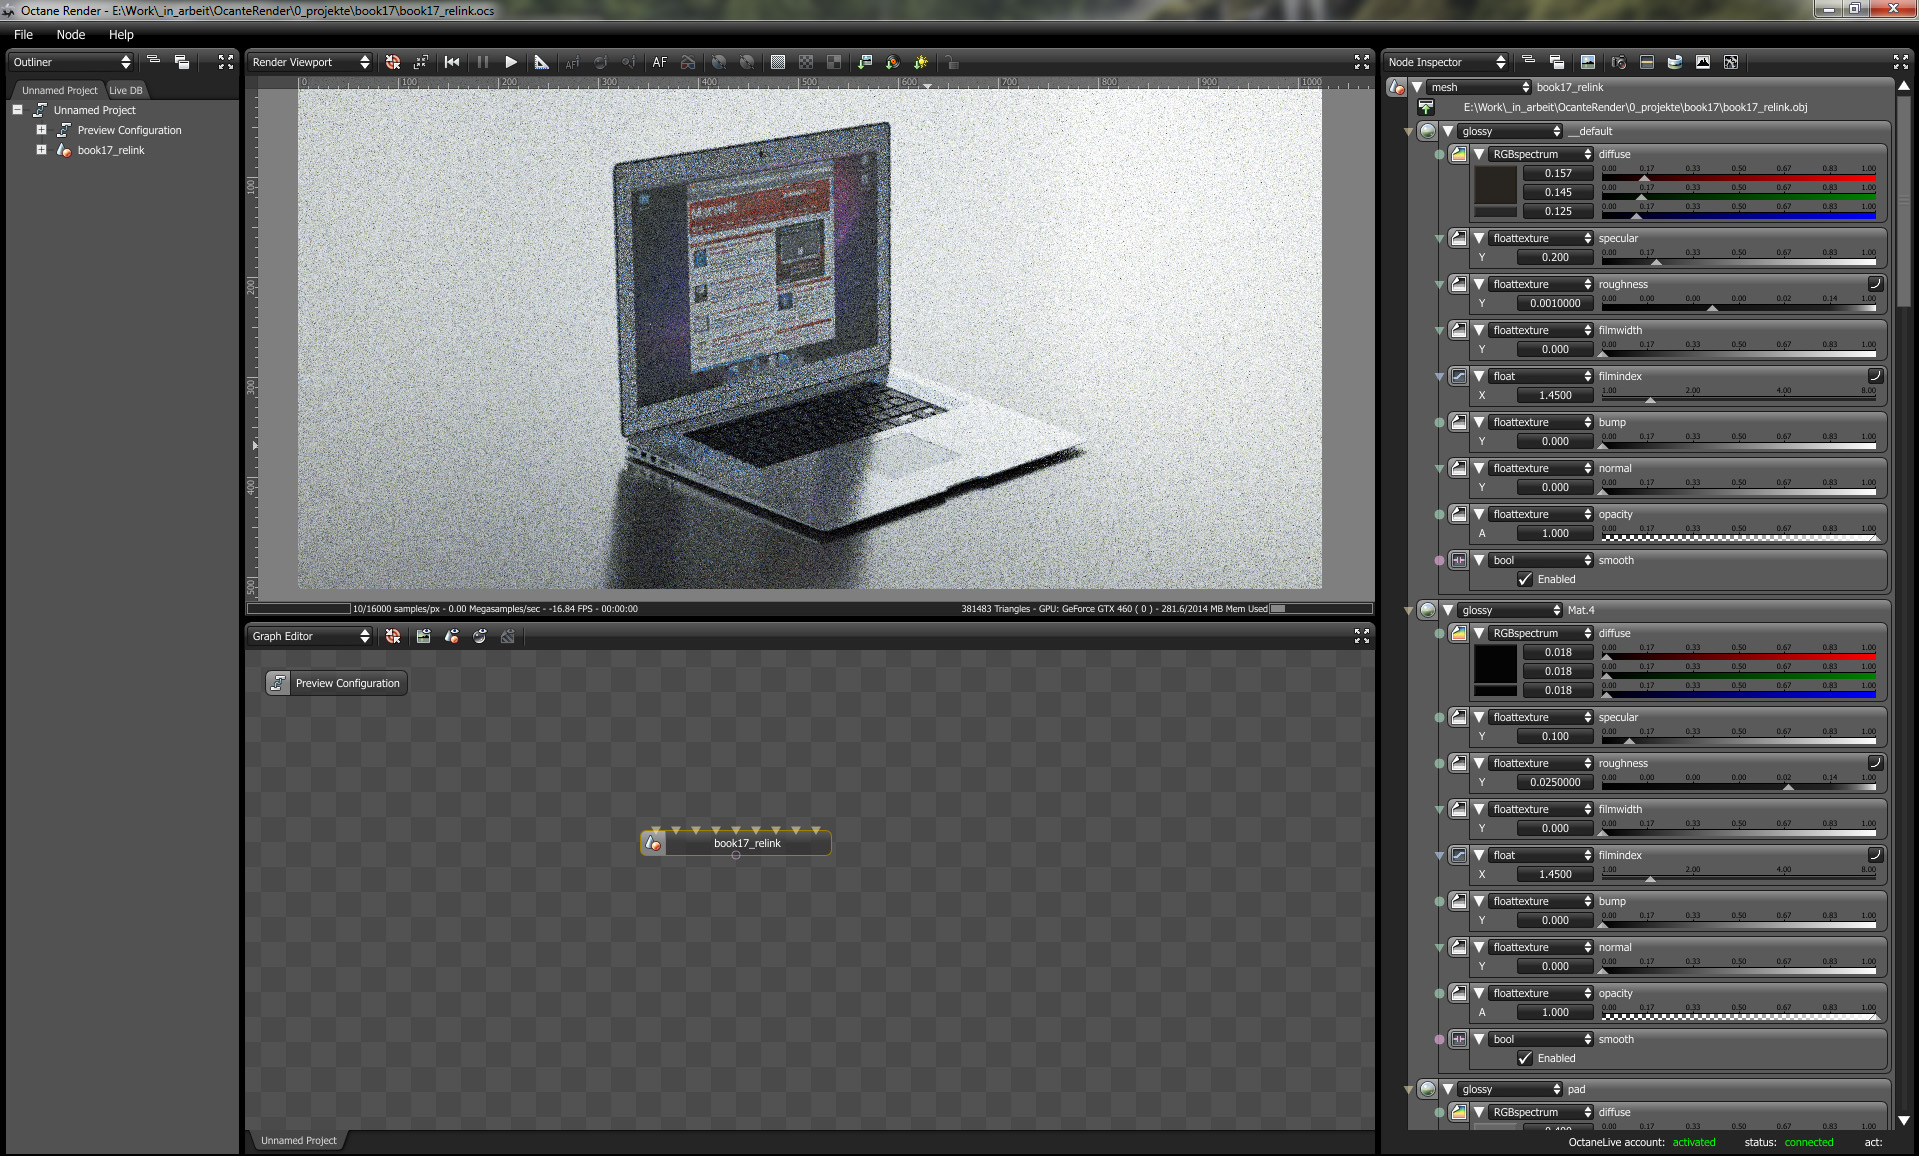Expand the book17_relink tree item in Outliner
This screenshot has height=1156, width=1919.
41,150
